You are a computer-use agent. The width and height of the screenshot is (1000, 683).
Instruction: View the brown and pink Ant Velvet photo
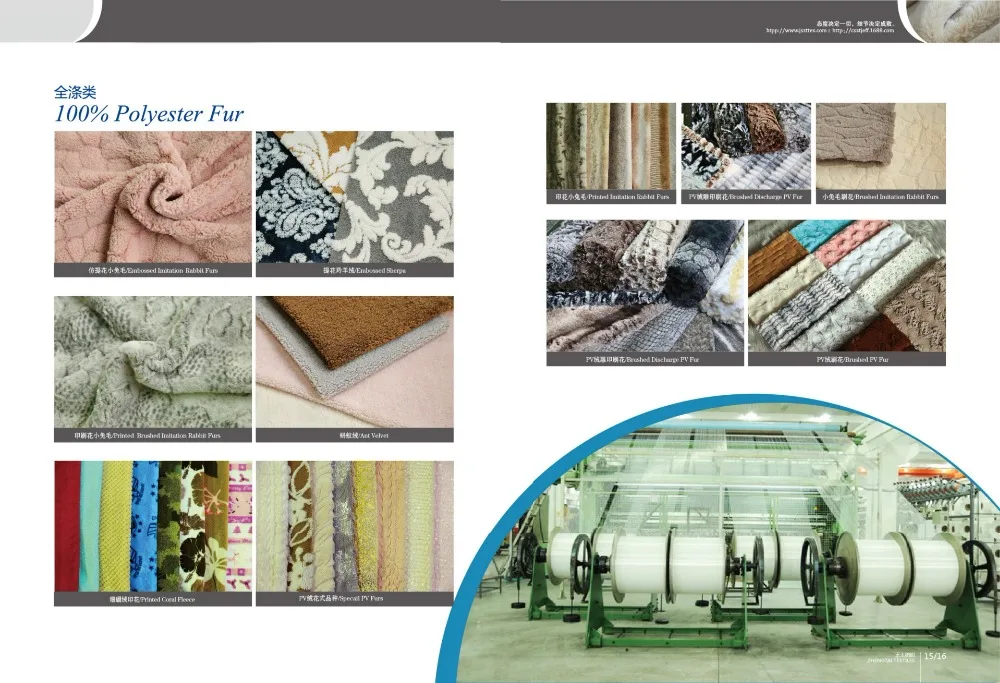[x=355, y=362]
